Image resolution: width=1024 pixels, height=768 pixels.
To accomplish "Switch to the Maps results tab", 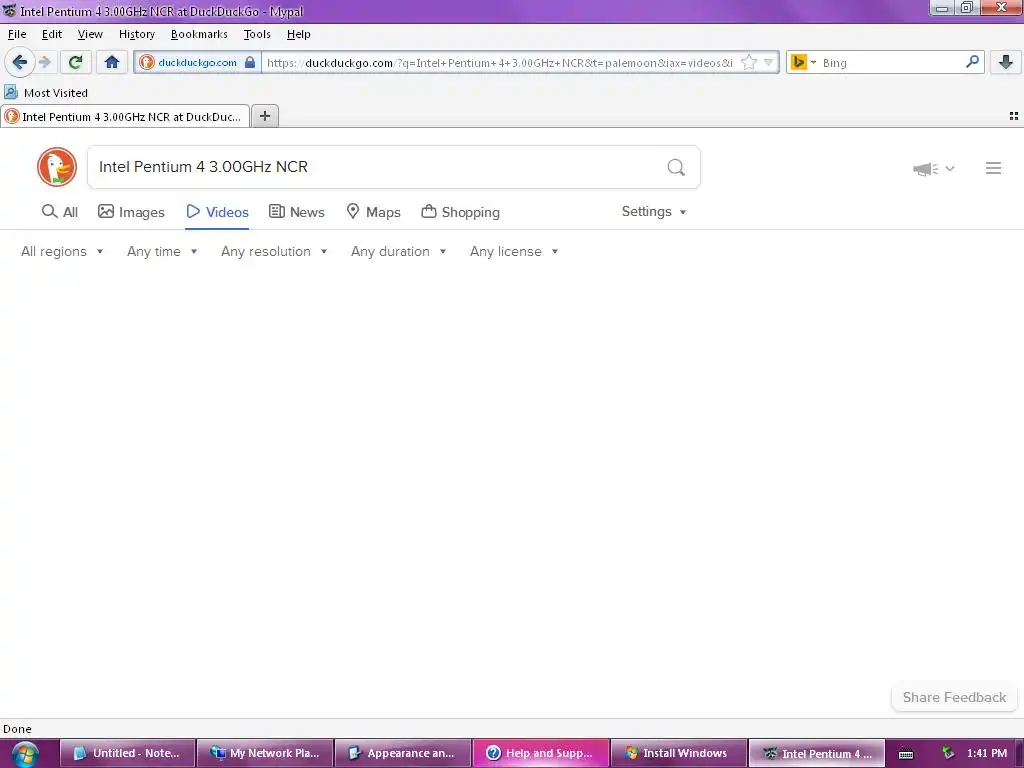I will [x=373, y=212].
